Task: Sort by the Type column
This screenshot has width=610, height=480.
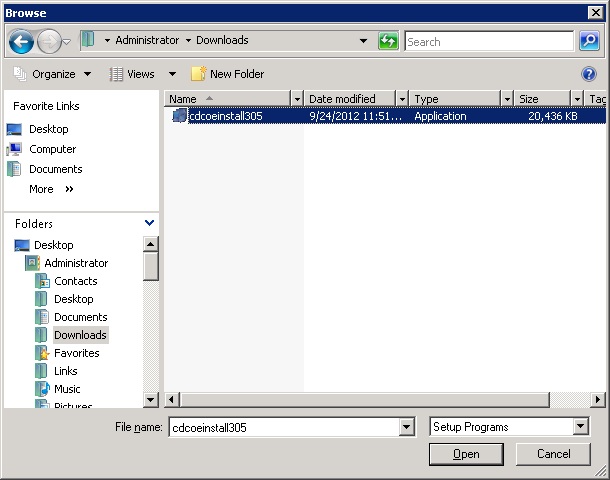Action: [455, 99]
